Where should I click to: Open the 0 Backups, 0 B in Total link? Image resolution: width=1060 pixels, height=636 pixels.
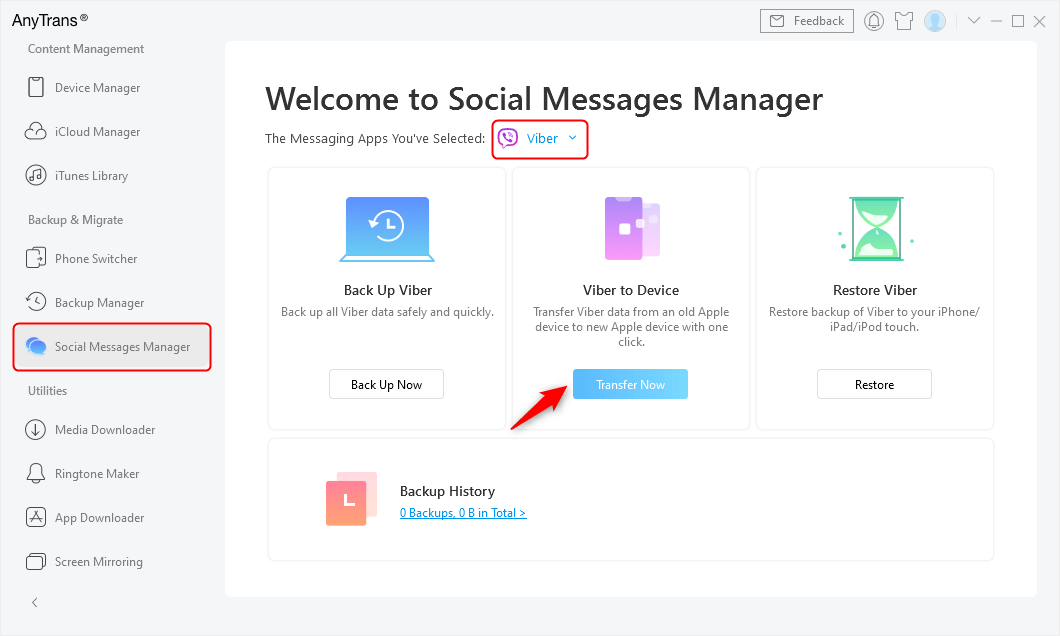point(463,512)
